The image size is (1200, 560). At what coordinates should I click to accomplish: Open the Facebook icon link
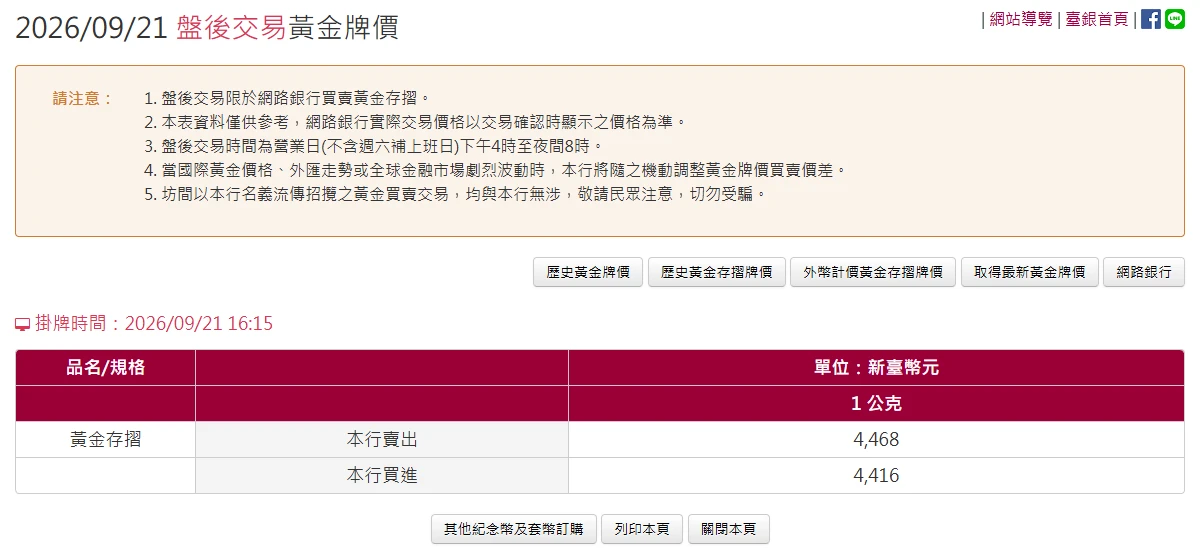[x=1151, y=19]
